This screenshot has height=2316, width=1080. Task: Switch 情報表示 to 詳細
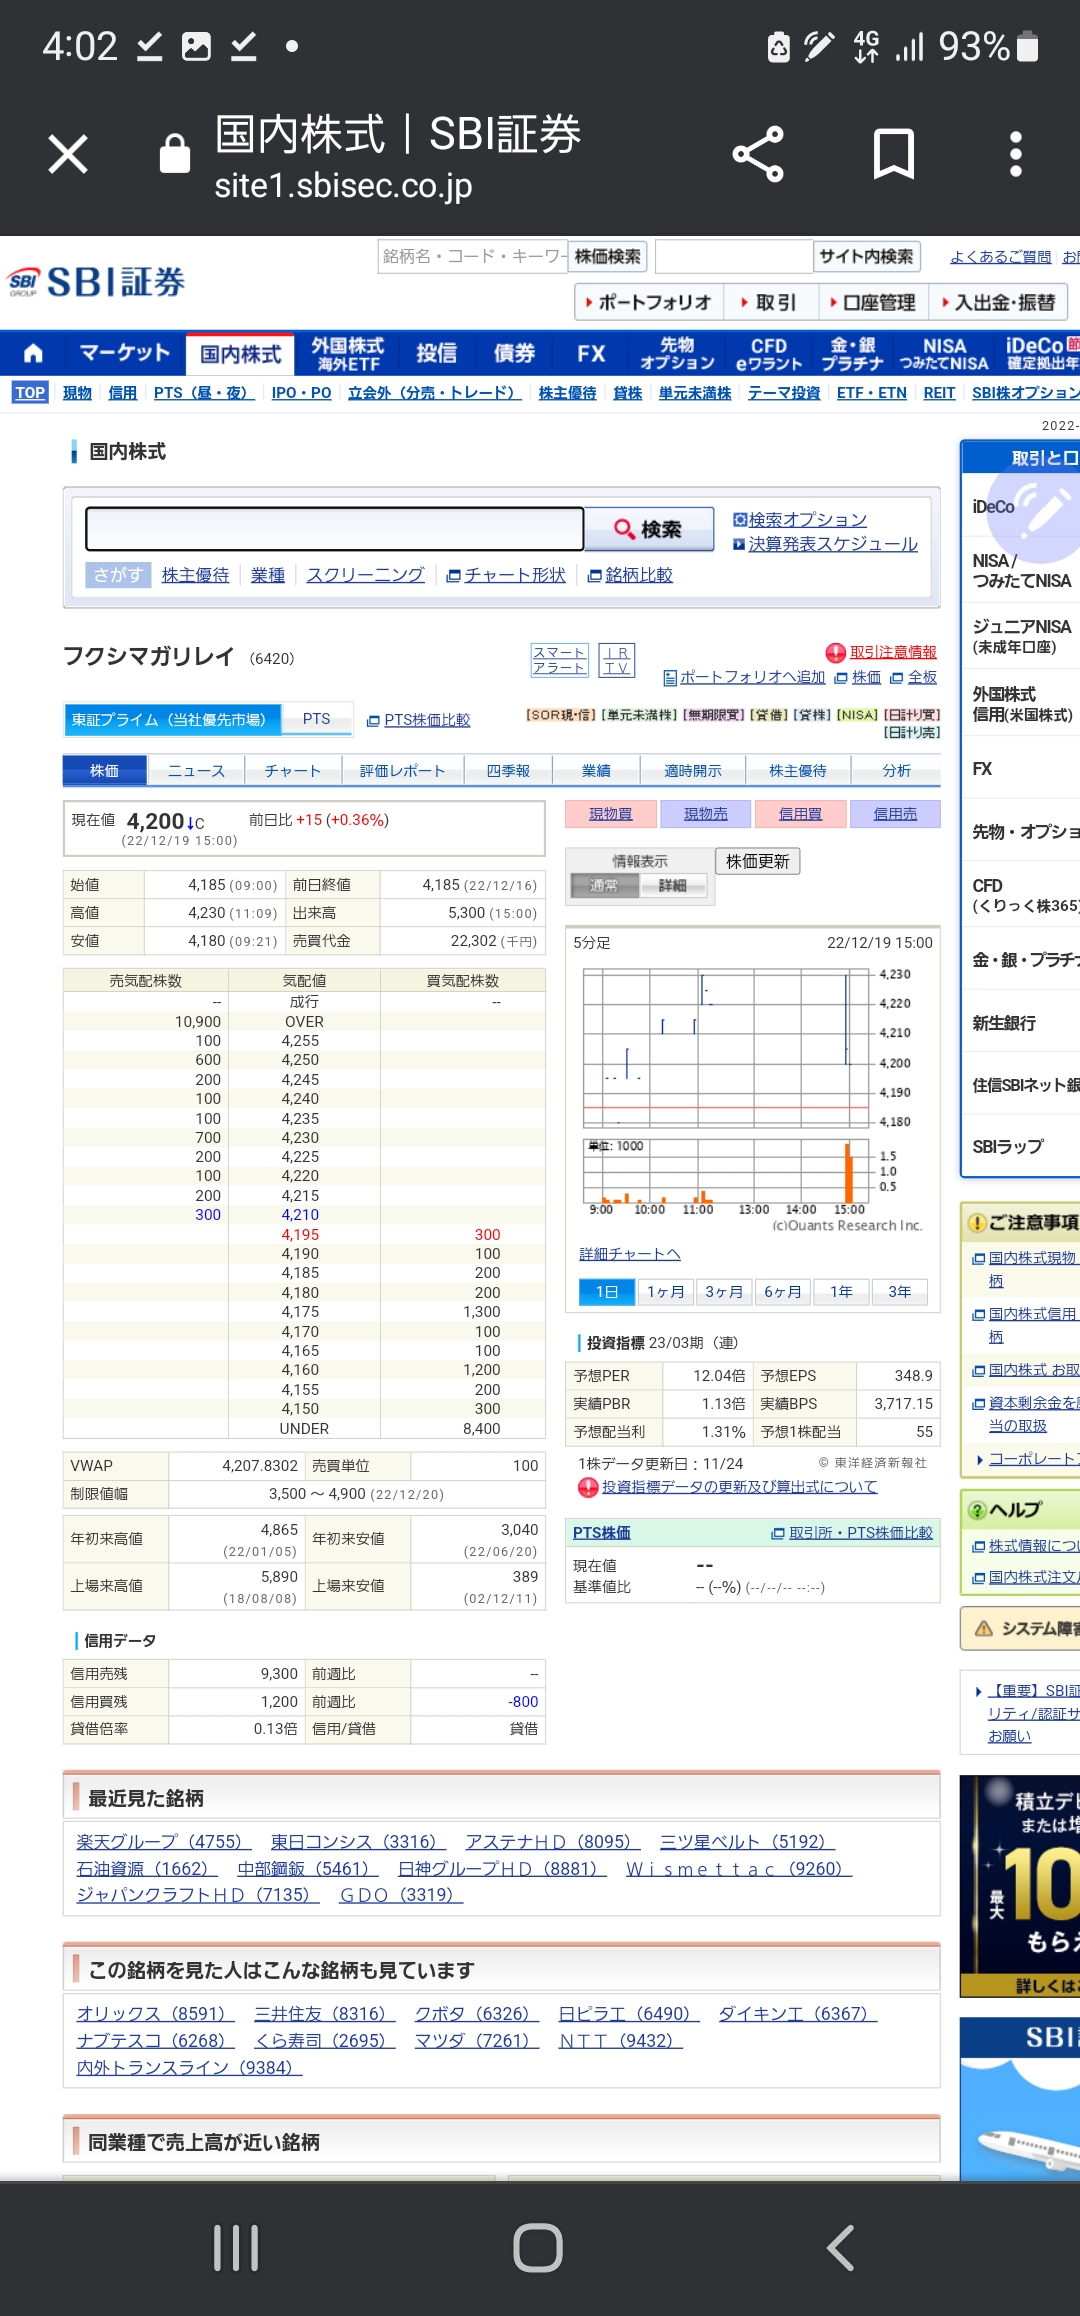[x=672, y=886]
